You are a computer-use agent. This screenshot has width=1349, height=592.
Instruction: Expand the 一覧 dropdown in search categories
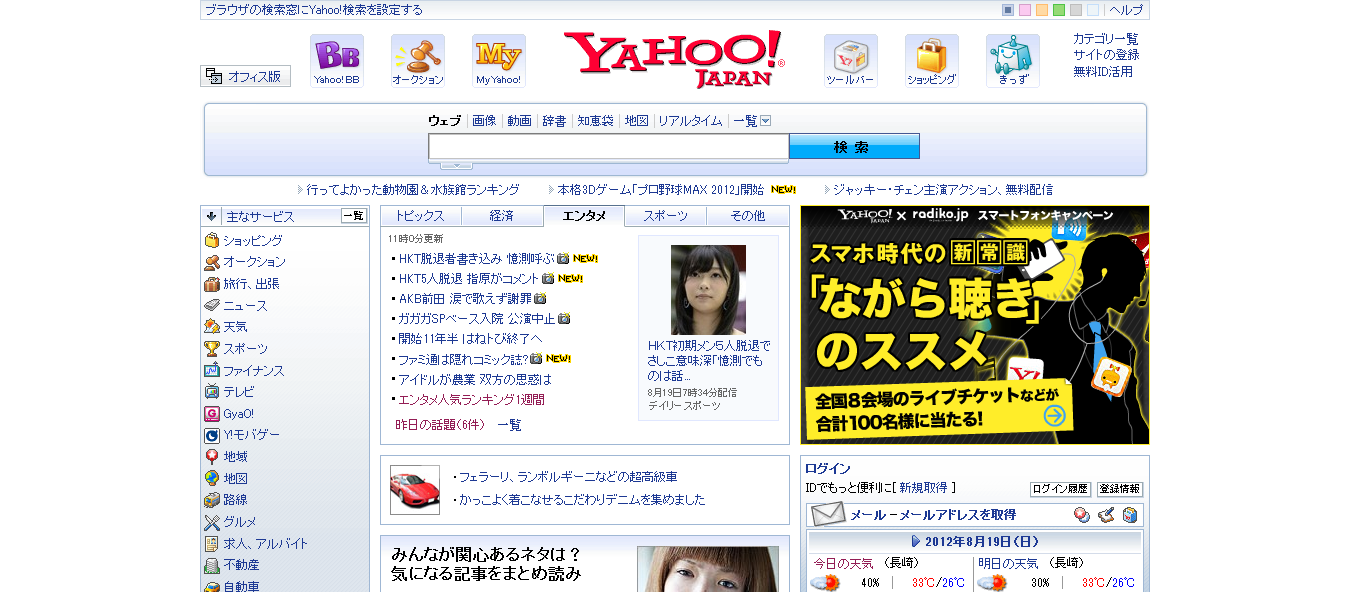pos(765,121)
